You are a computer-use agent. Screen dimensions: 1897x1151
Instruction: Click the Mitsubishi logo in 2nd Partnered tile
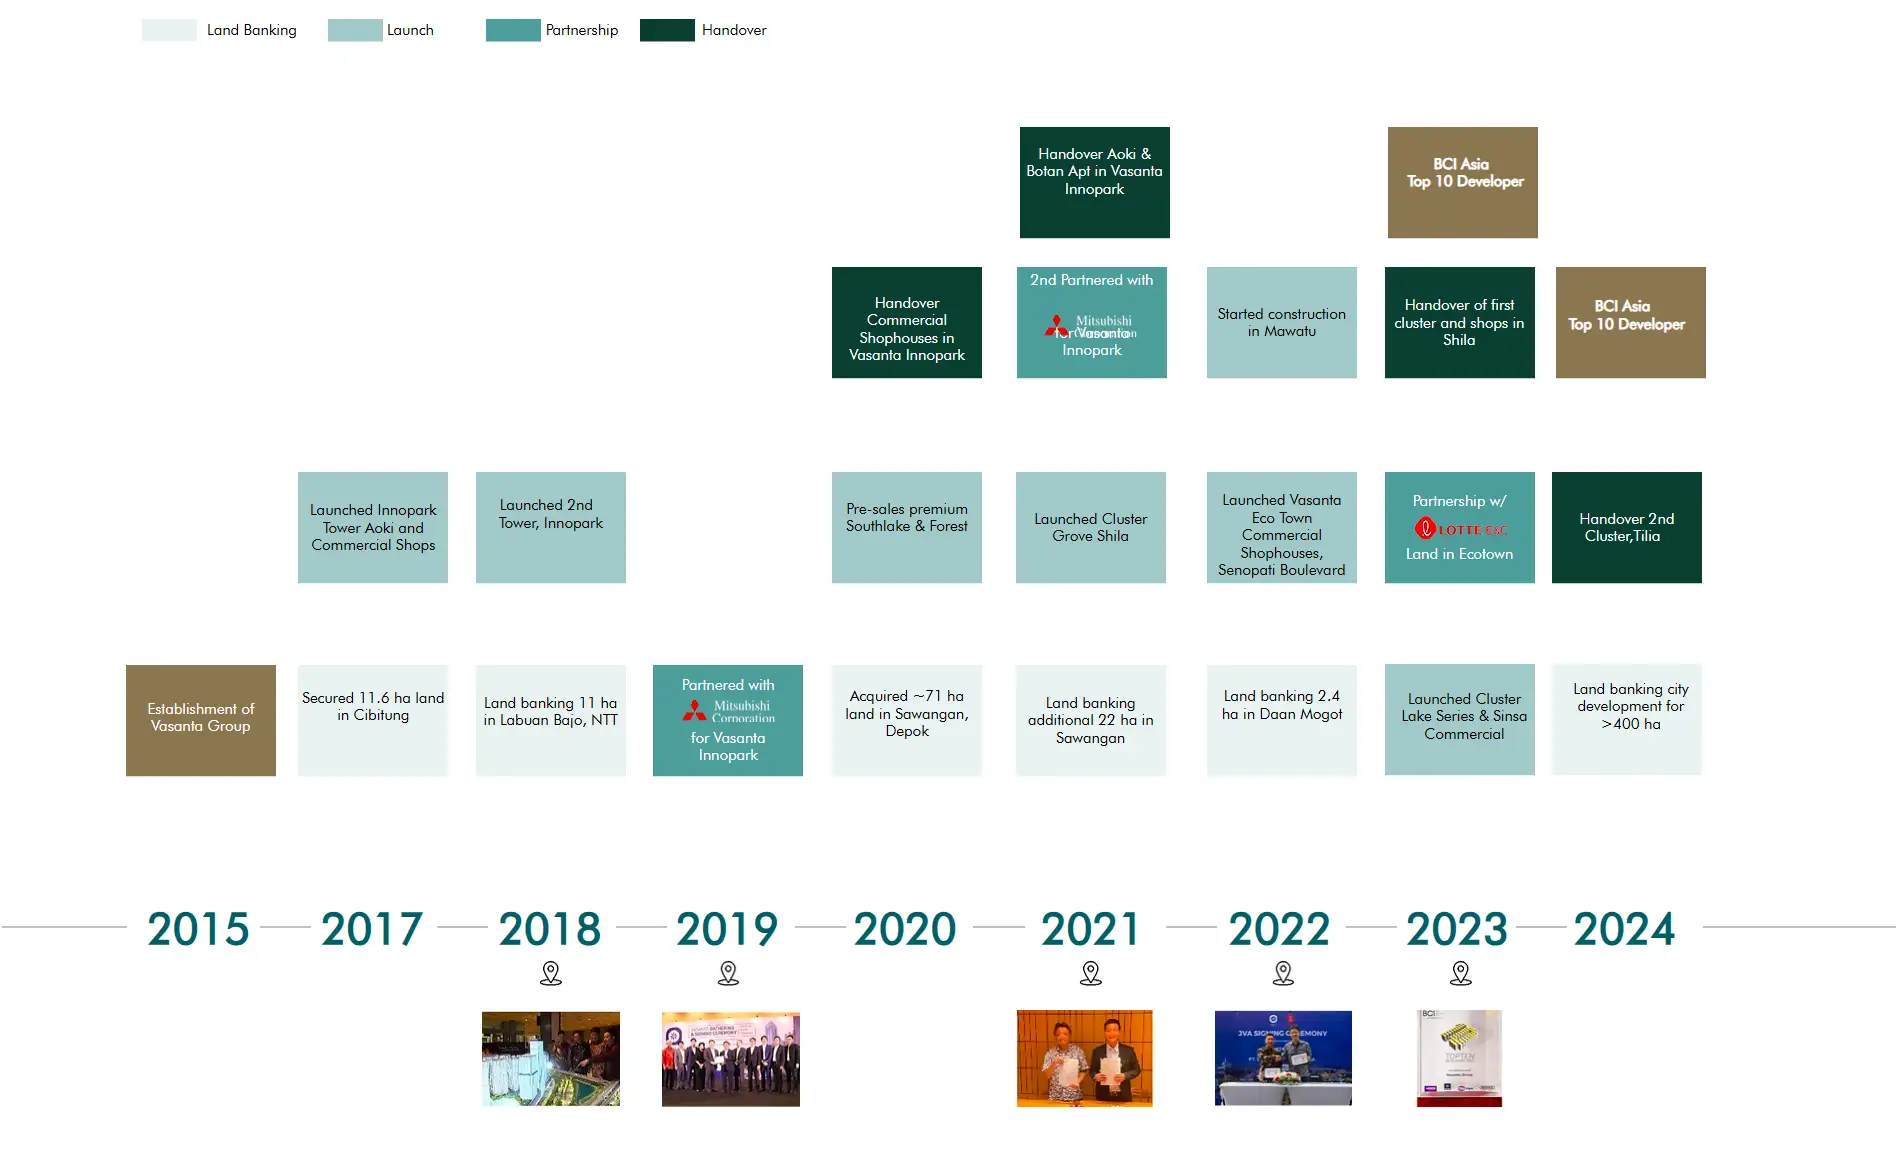click(1091, 326)
